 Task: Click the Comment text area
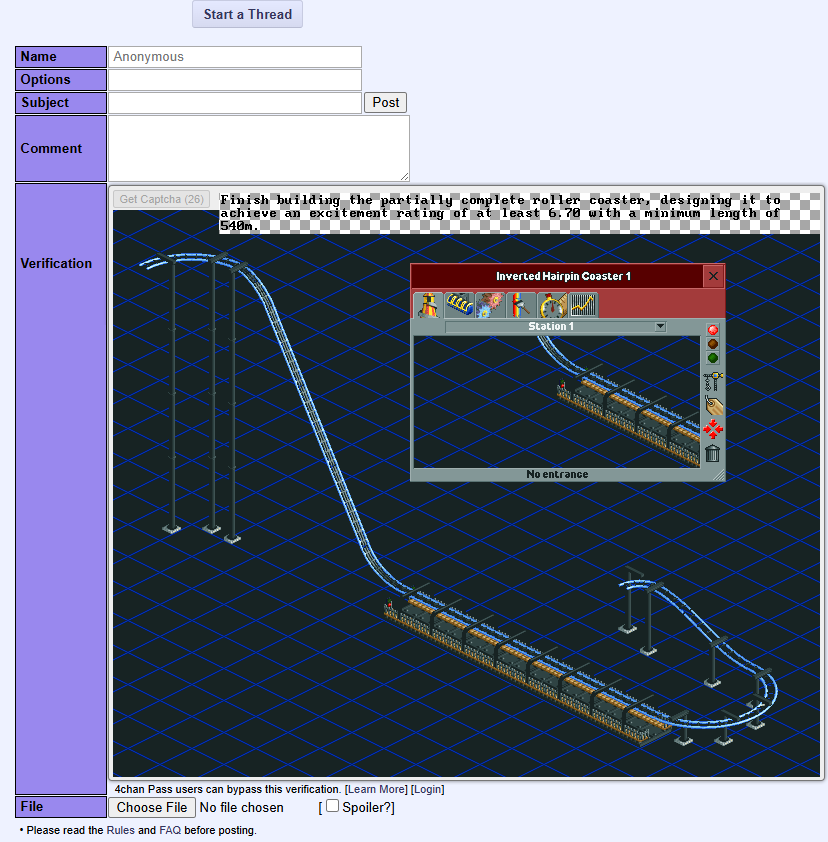click(259, 148)
